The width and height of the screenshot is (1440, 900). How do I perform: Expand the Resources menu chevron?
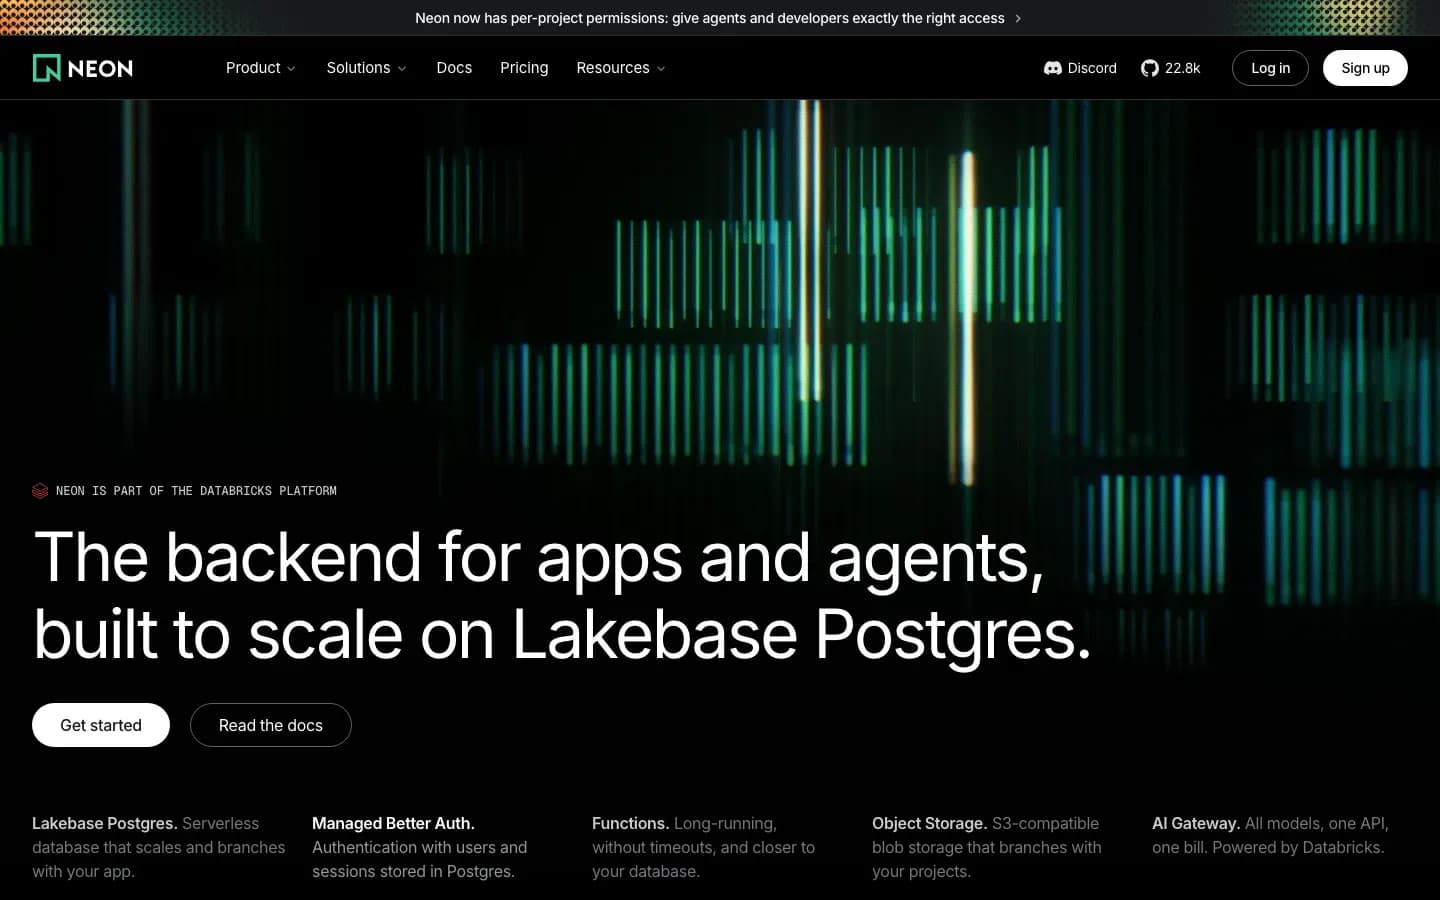click(661, 68)
